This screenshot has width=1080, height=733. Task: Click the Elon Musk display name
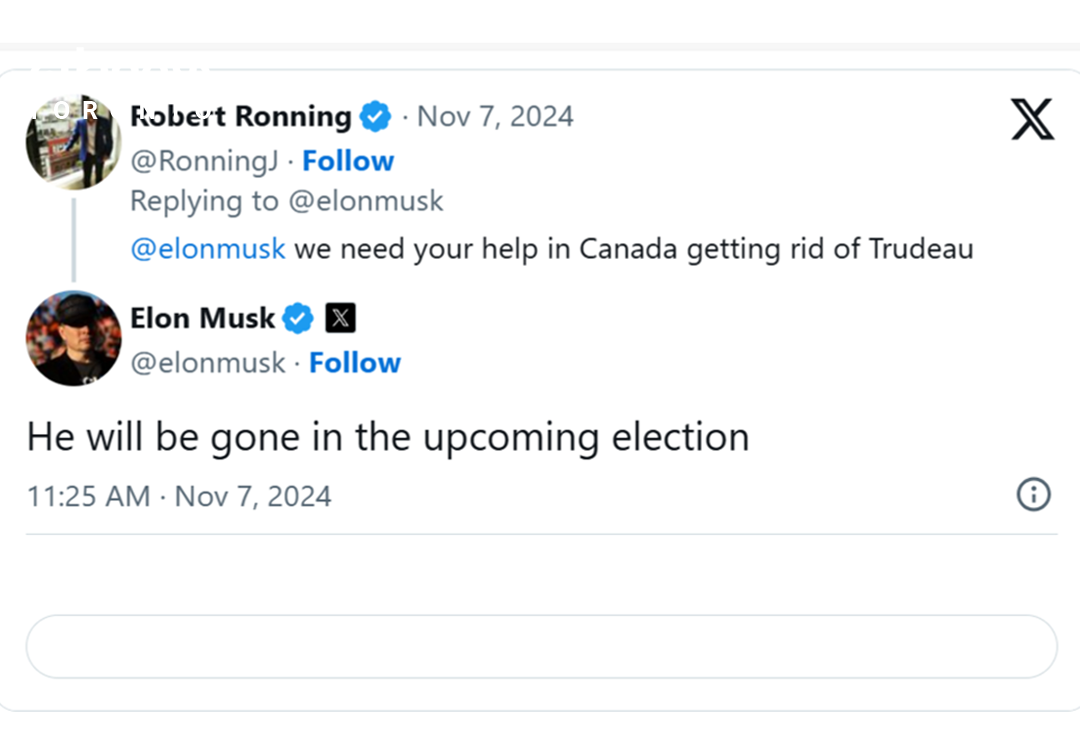click(x=202, y=319)
